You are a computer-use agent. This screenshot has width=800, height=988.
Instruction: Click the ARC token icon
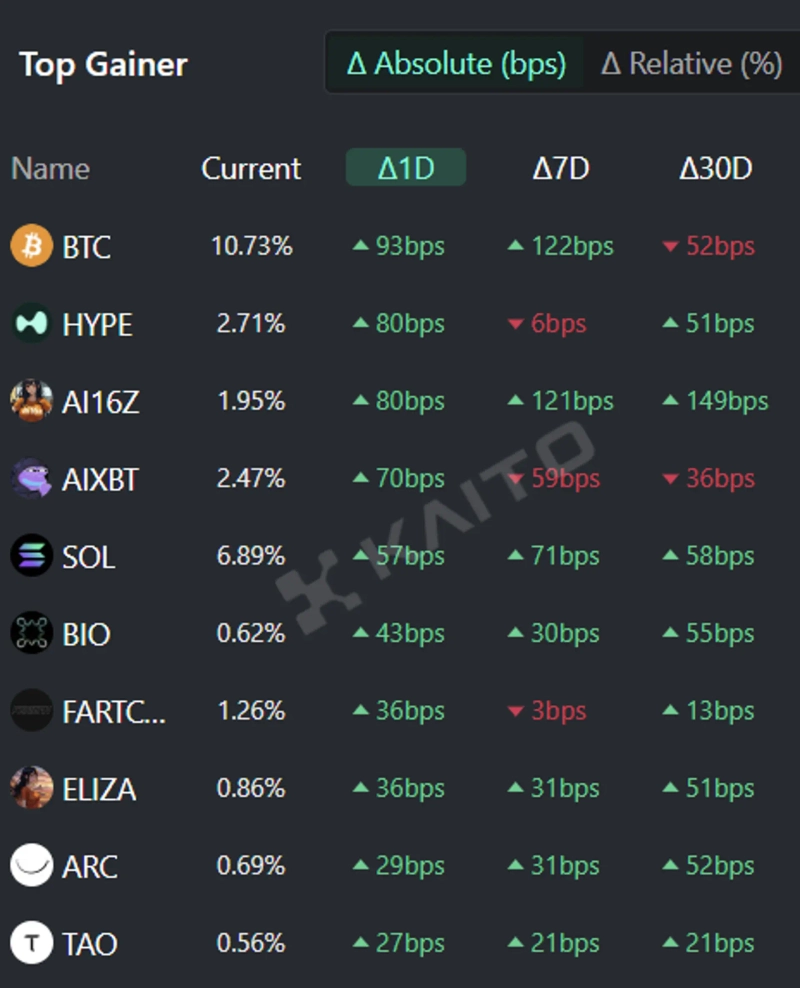click(31, 865)
